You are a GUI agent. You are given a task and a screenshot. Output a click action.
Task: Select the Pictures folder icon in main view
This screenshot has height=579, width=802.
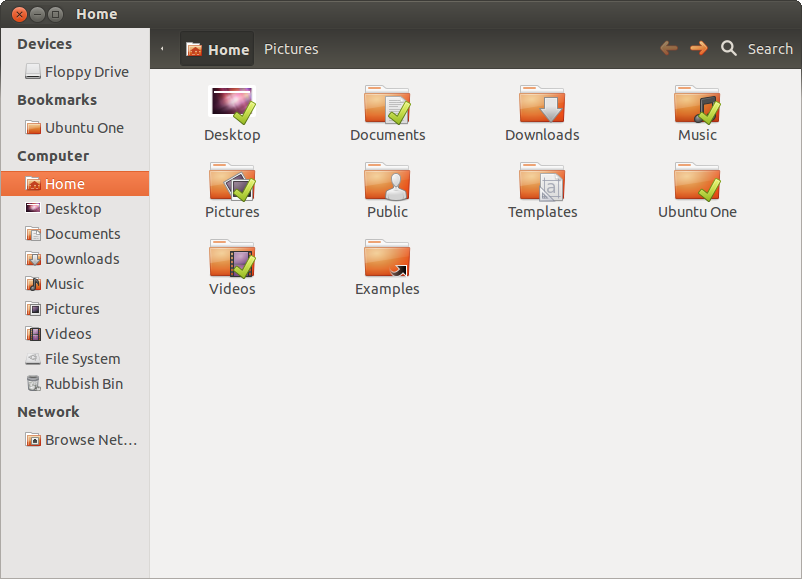pyautogui.click(x=232, y=182)
